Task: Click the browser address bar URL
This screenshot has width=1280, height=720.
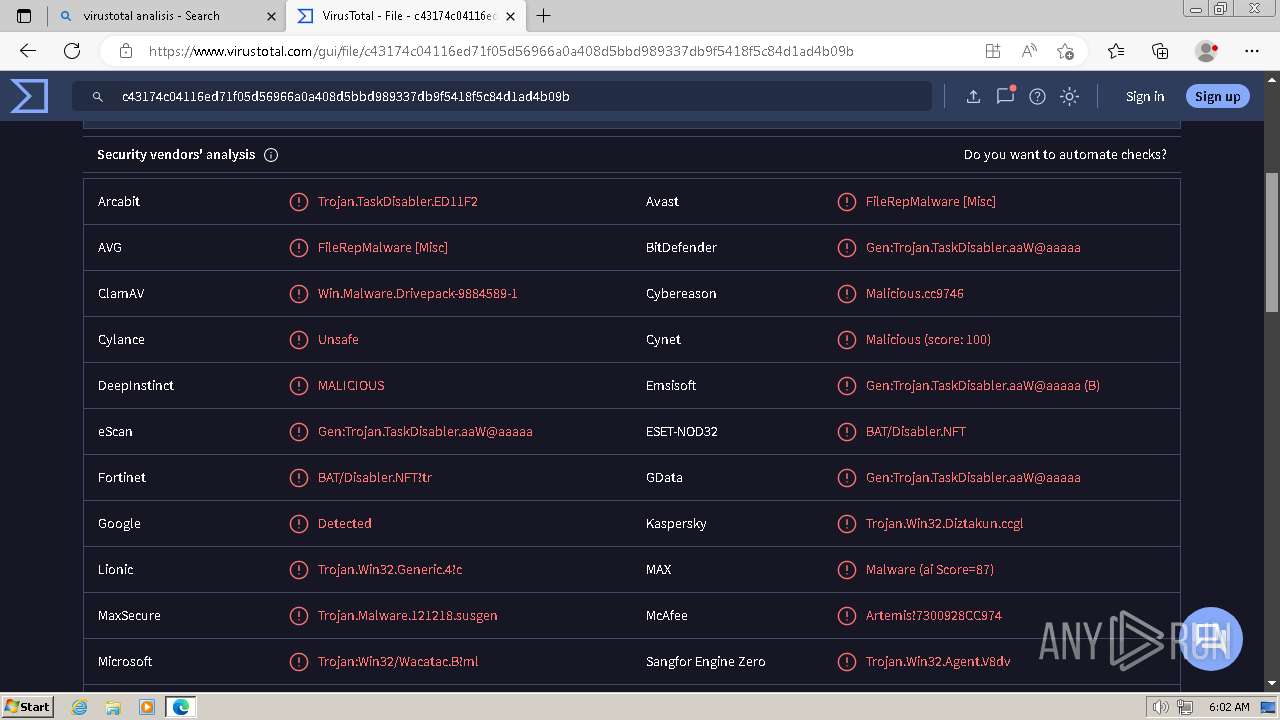Action: [x=501, y=51]
